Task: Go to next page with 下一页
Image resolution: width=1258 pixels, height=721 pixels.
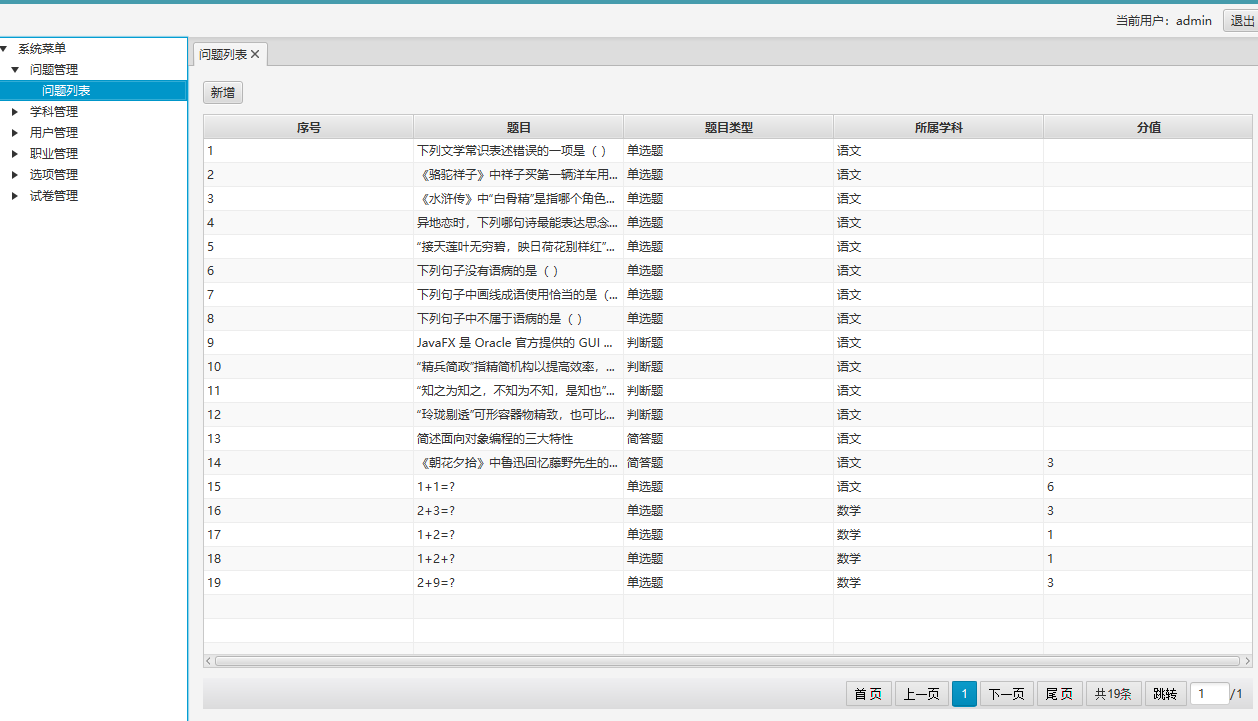Action: (1006, 694)
